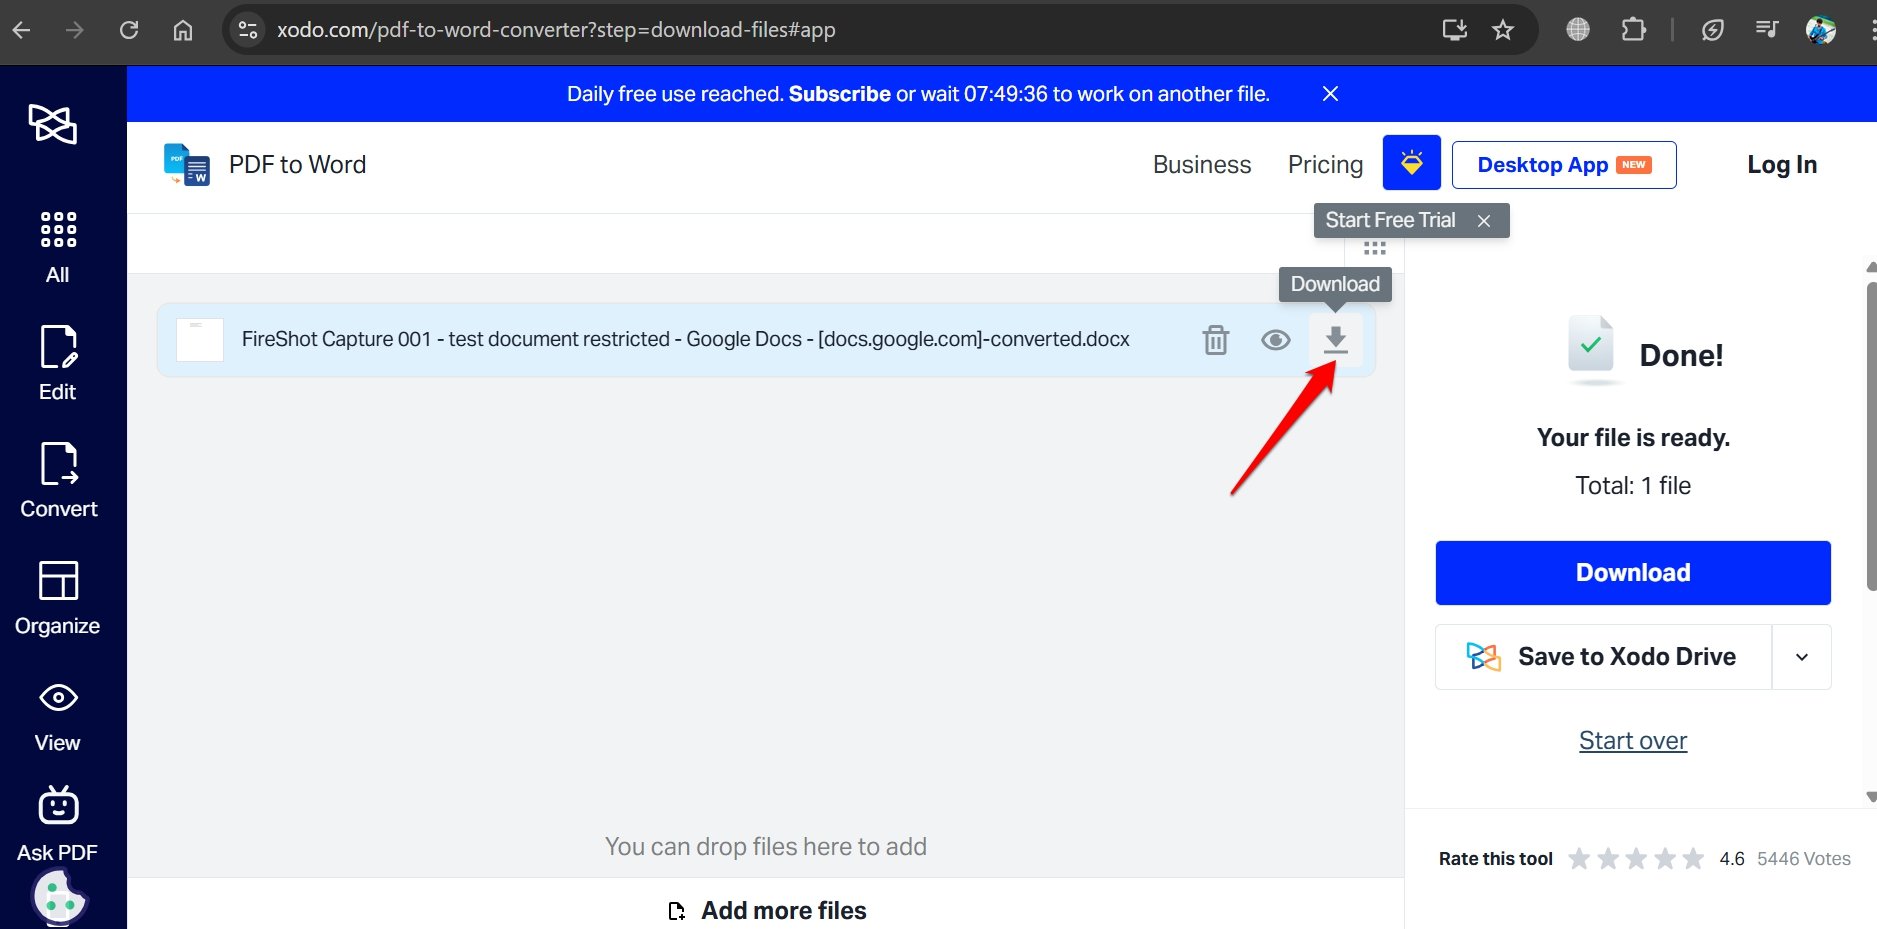Click the PDF to Word tool icon
The image size is (1877, 929).
(187, 164)
